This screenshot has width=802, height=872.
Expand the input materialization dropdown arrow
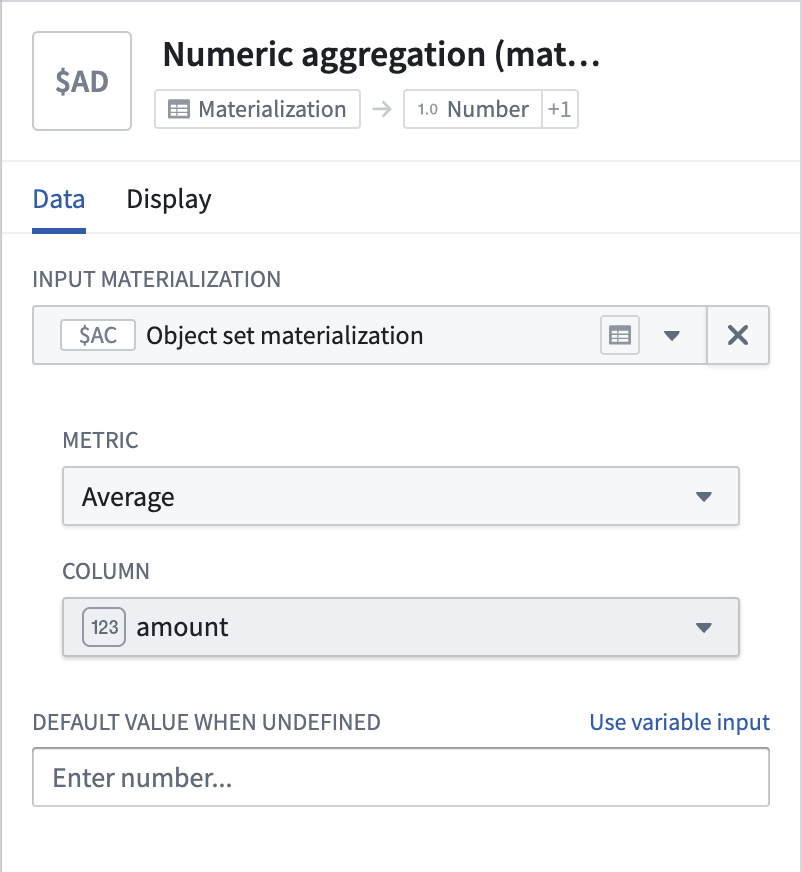[672, 335]
